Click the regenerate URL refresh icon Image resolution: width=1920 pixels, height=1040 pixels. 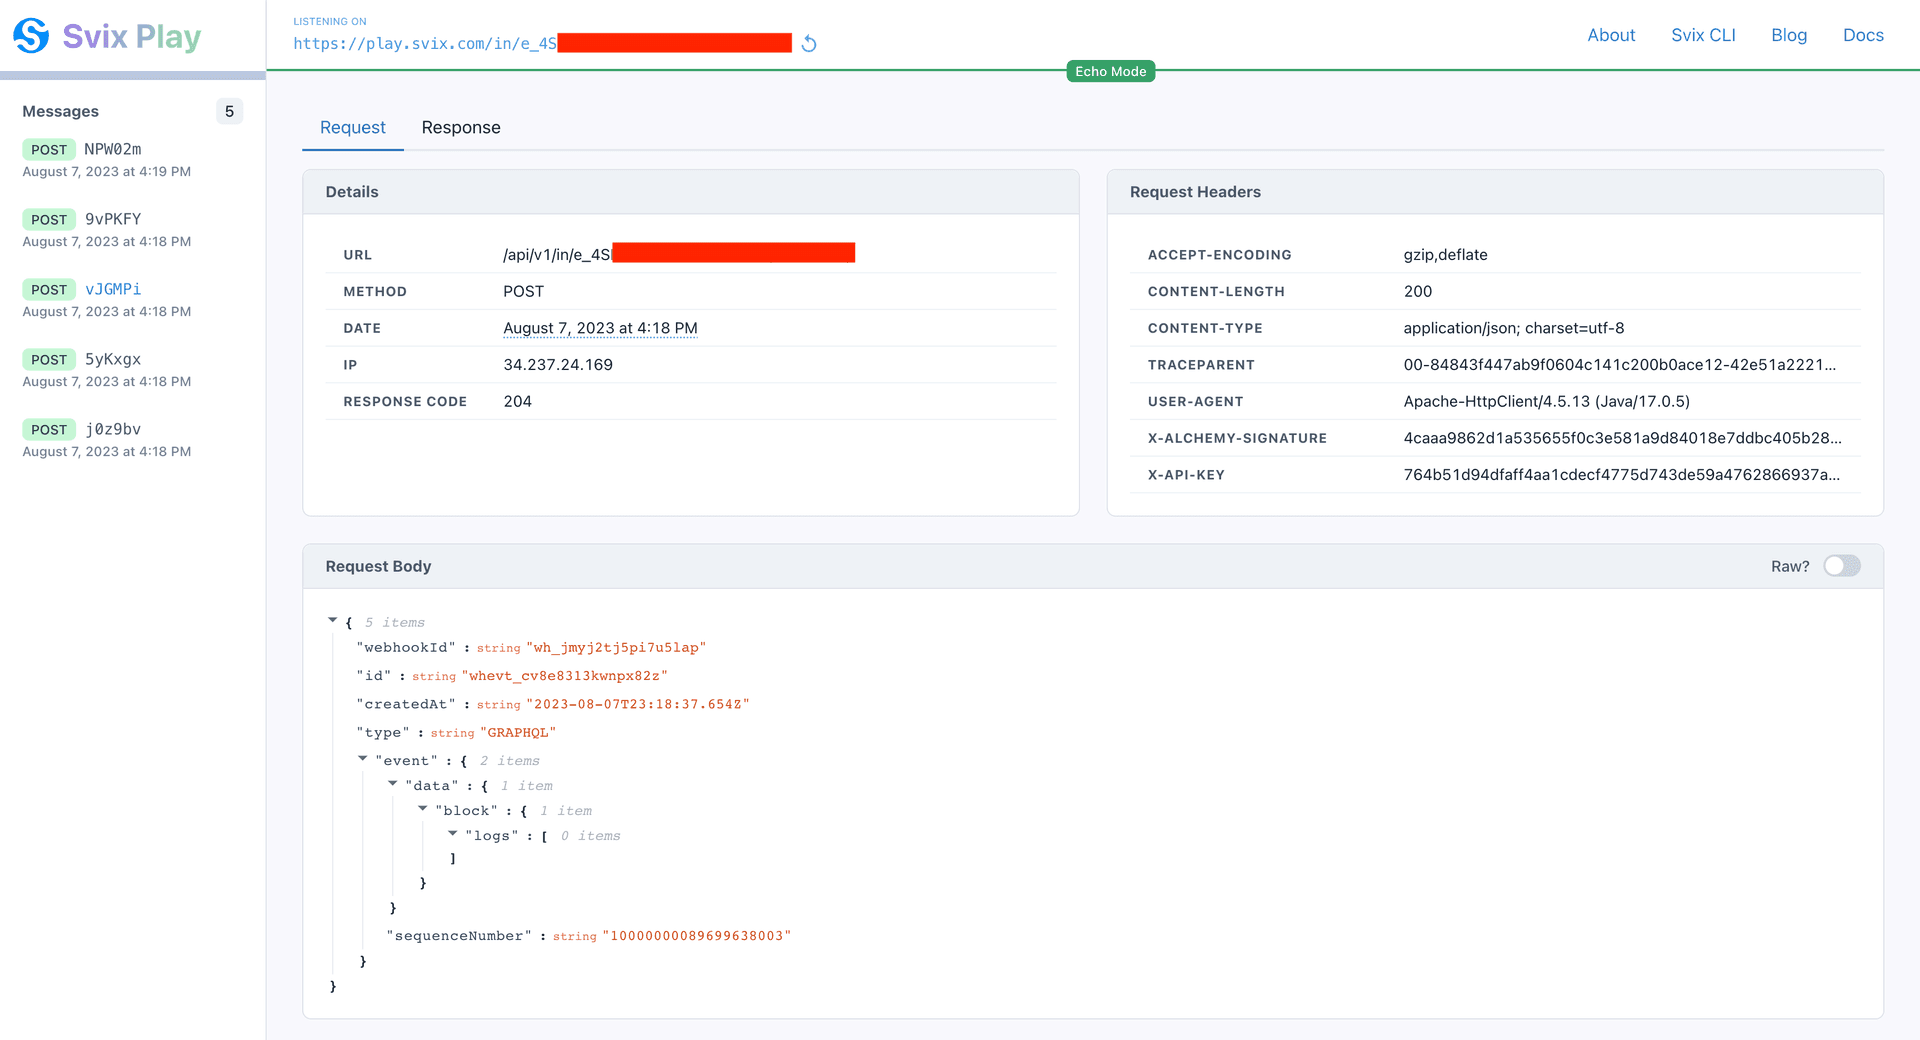click(x=809, y=44)
